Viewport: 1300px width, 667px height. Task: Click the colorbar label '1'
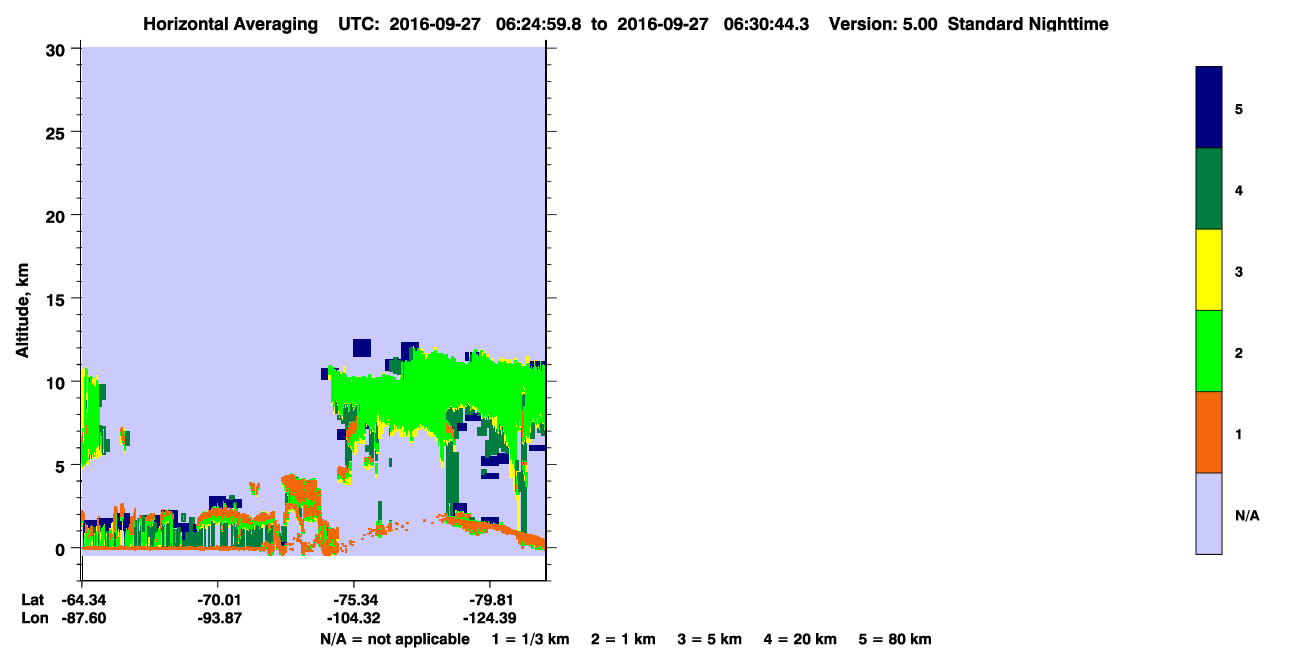(1239, 434)
